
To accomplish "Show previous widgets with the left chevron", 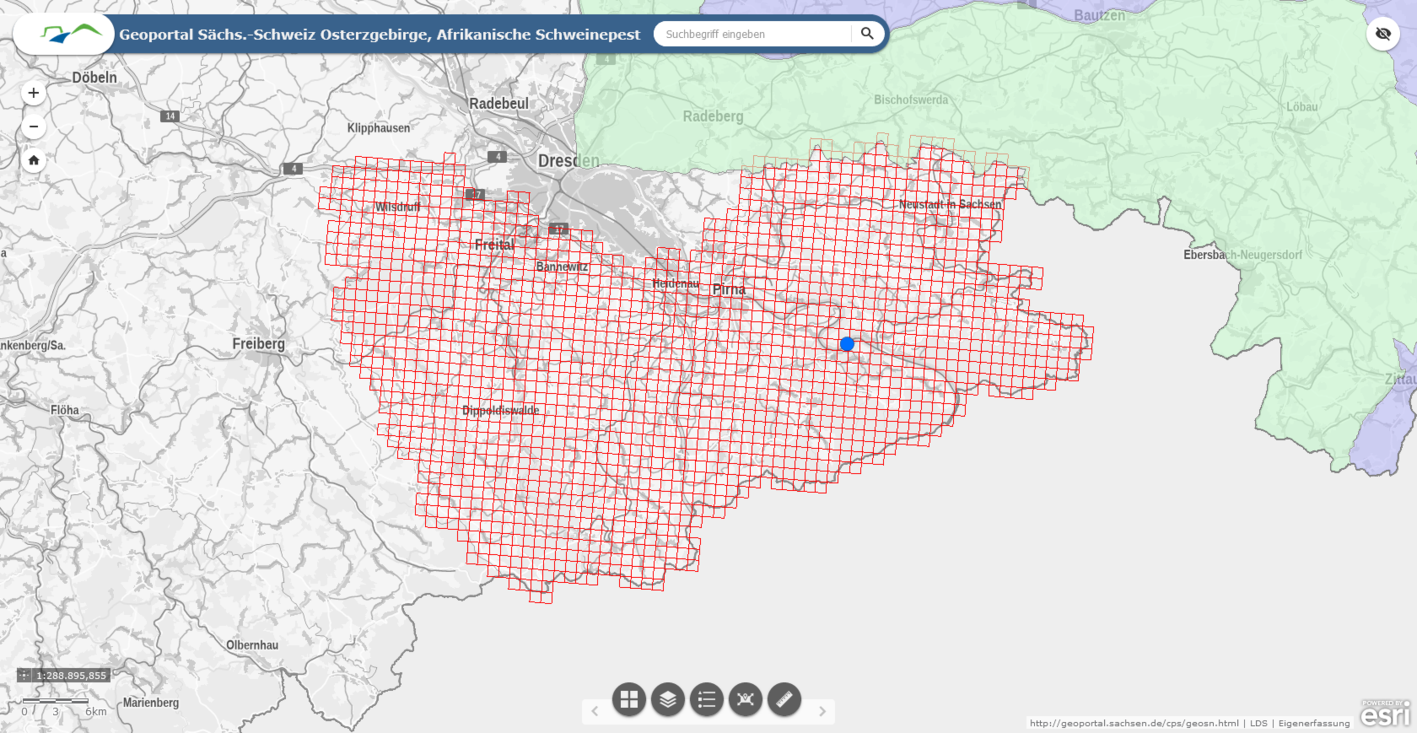I will click(594, 711).
